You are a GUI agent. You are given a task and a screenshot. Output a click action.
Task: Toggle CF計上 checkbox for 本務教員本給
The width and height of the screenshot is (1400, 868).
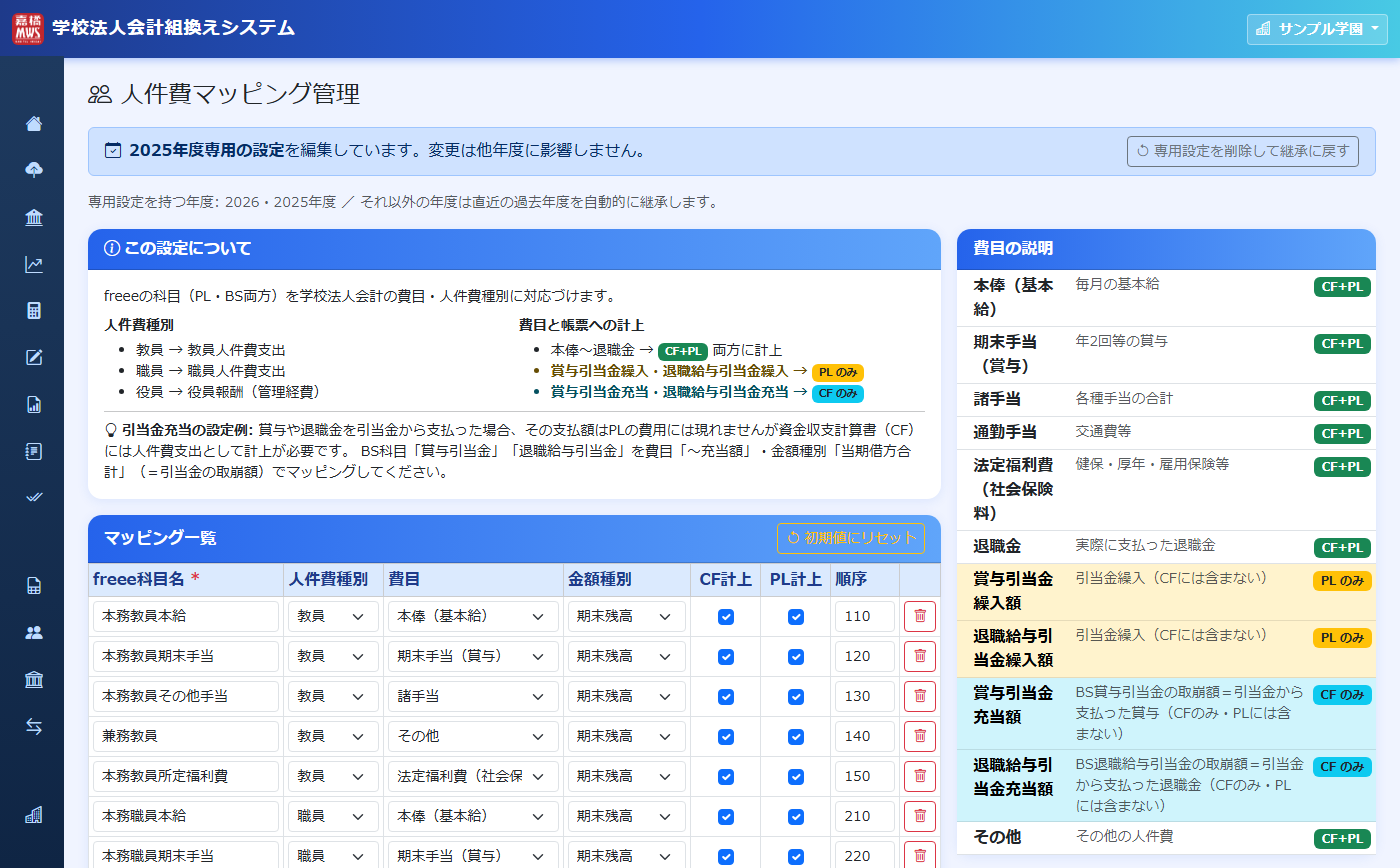[726, 617]
